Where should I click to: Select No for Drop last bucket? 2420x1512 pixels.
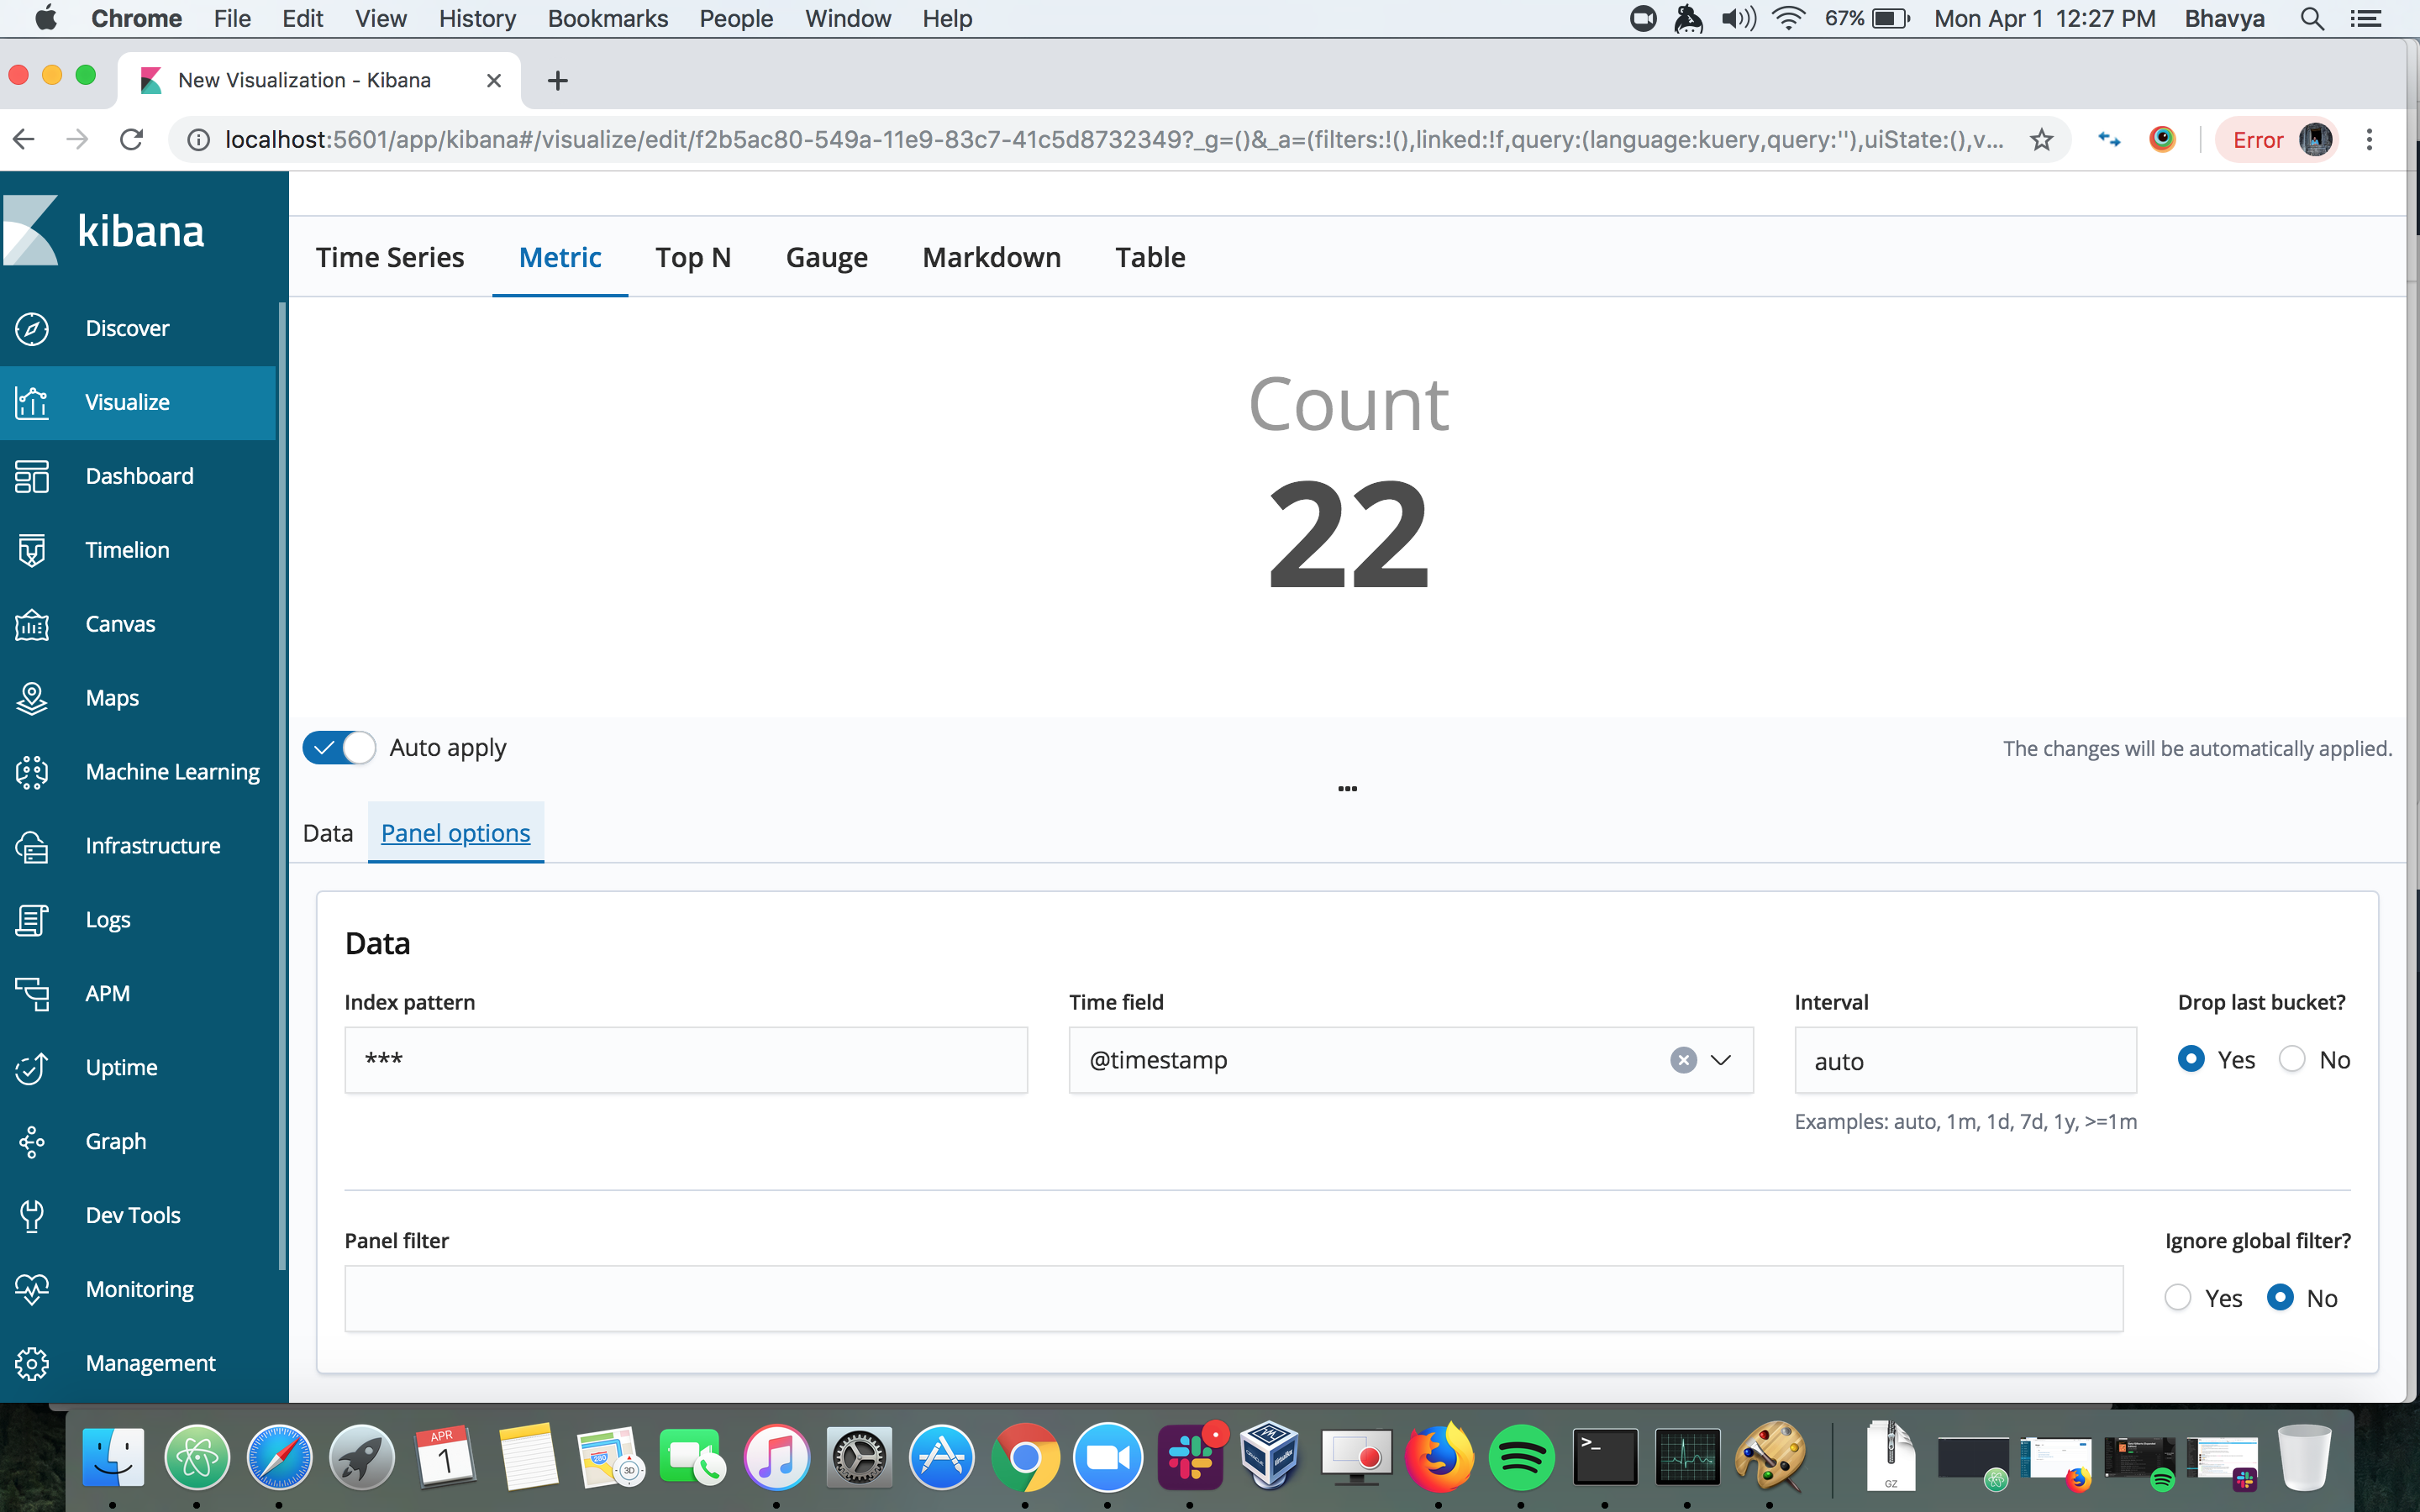click(2290, 1059)
